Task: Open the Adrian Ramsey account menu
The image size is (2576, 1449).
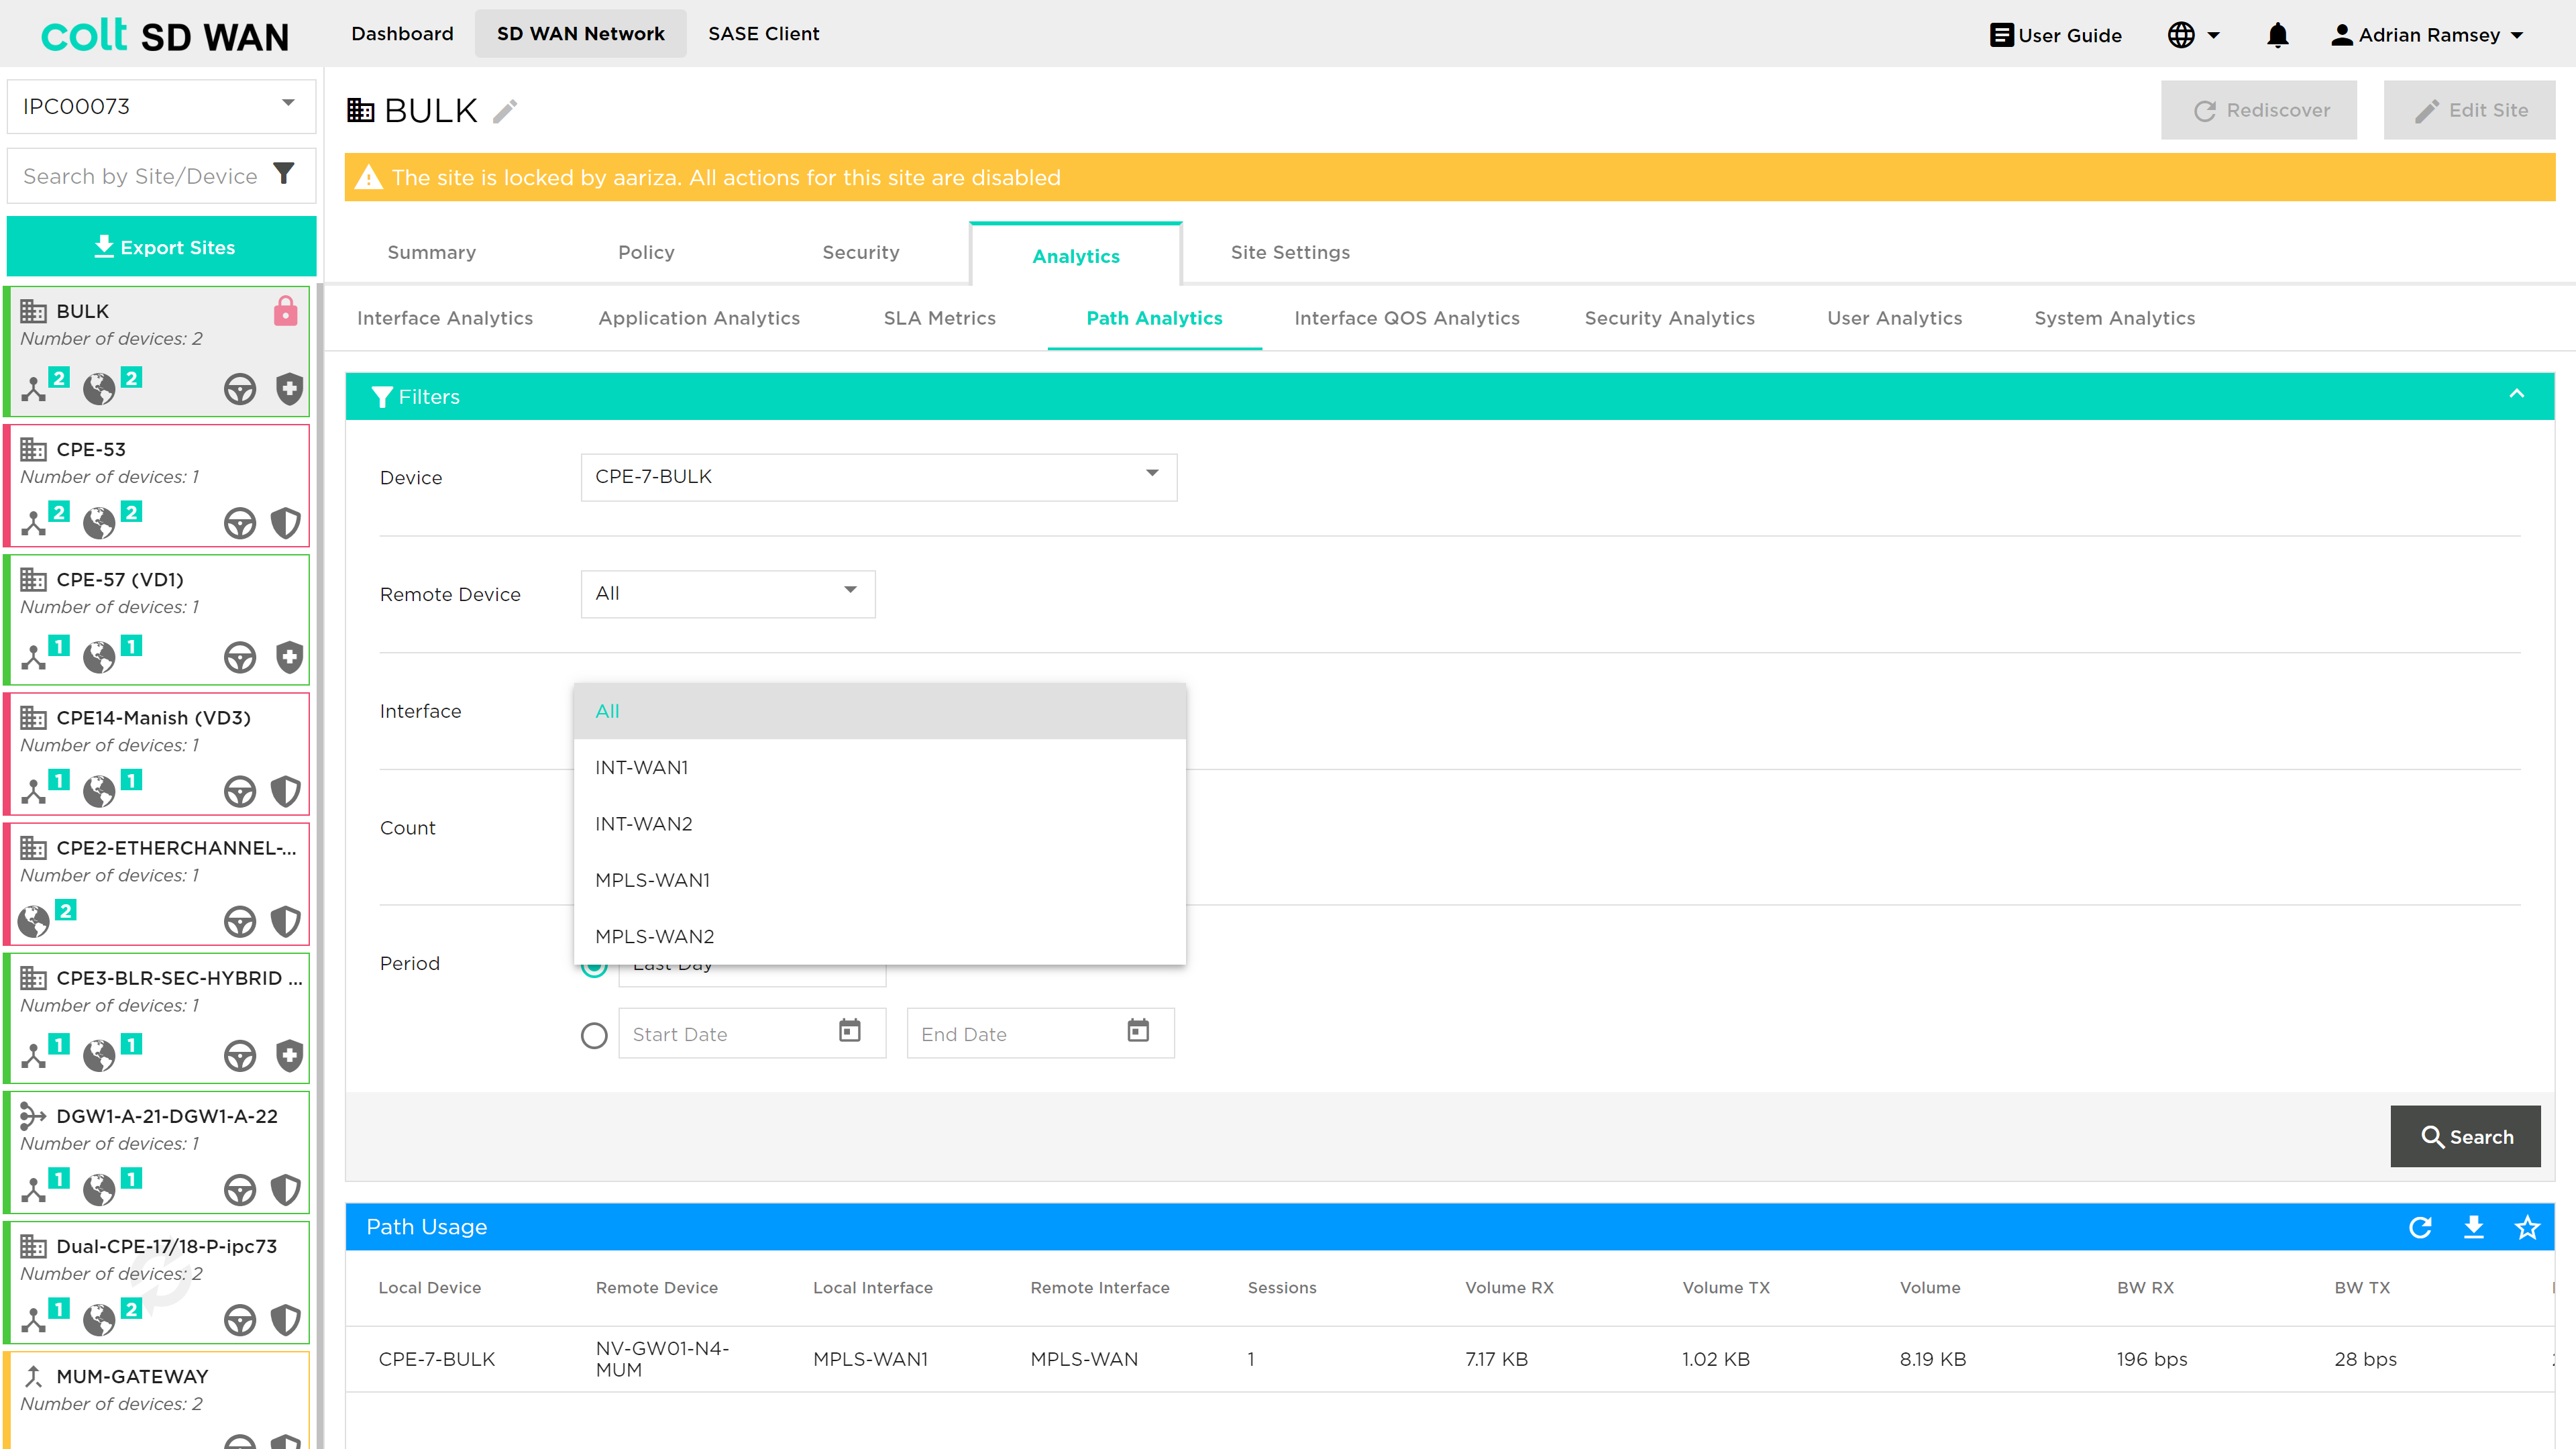Action: [2427, 35]
